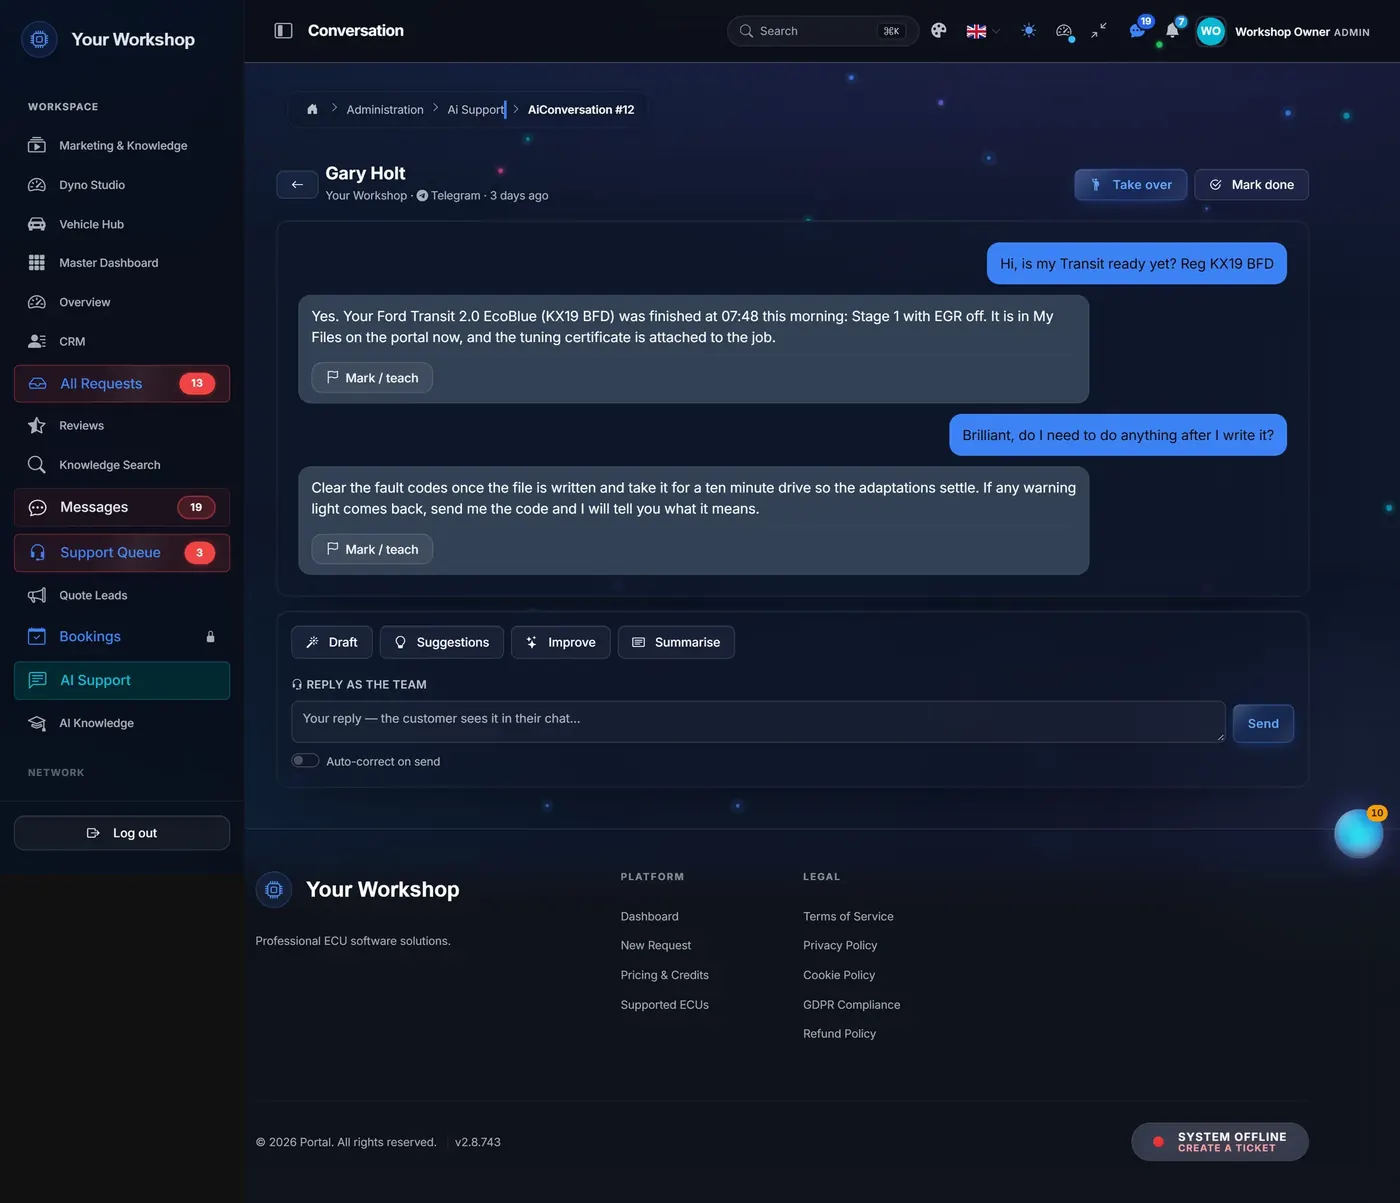Open CRM in sidebar
1400x1203 pixels.
tap(122, 341)
